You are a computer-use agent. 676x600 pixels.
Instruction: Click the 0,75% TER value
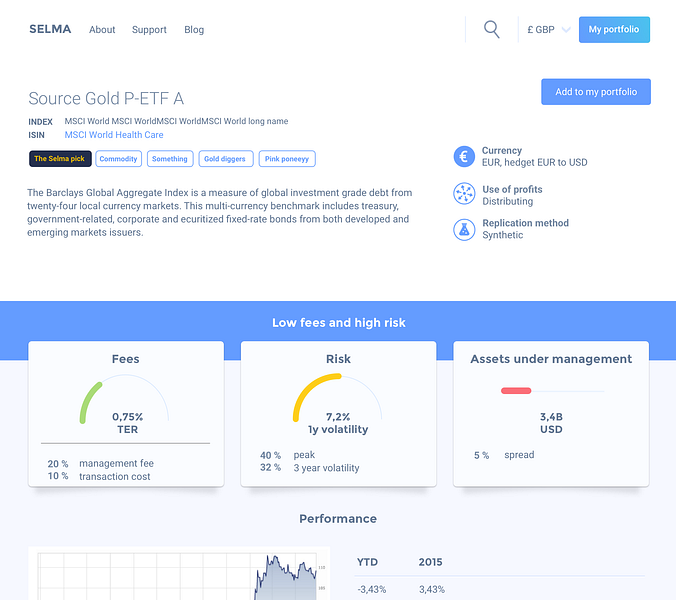pos(128,423)
